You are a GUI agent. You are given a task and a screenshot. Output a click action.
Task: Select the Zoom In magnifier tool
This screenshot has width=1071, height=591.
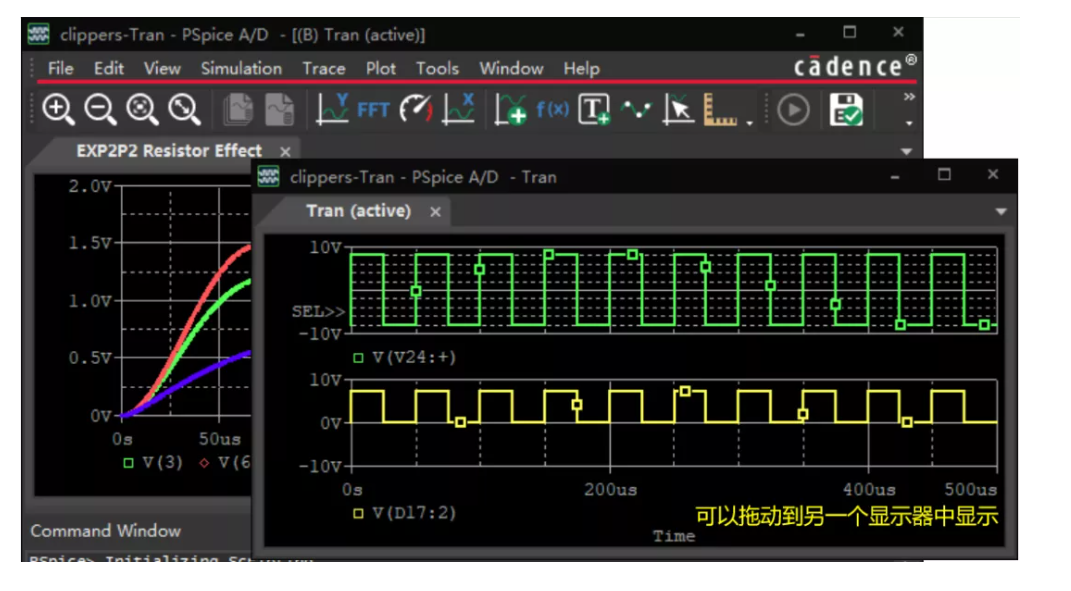click(58, 109)
